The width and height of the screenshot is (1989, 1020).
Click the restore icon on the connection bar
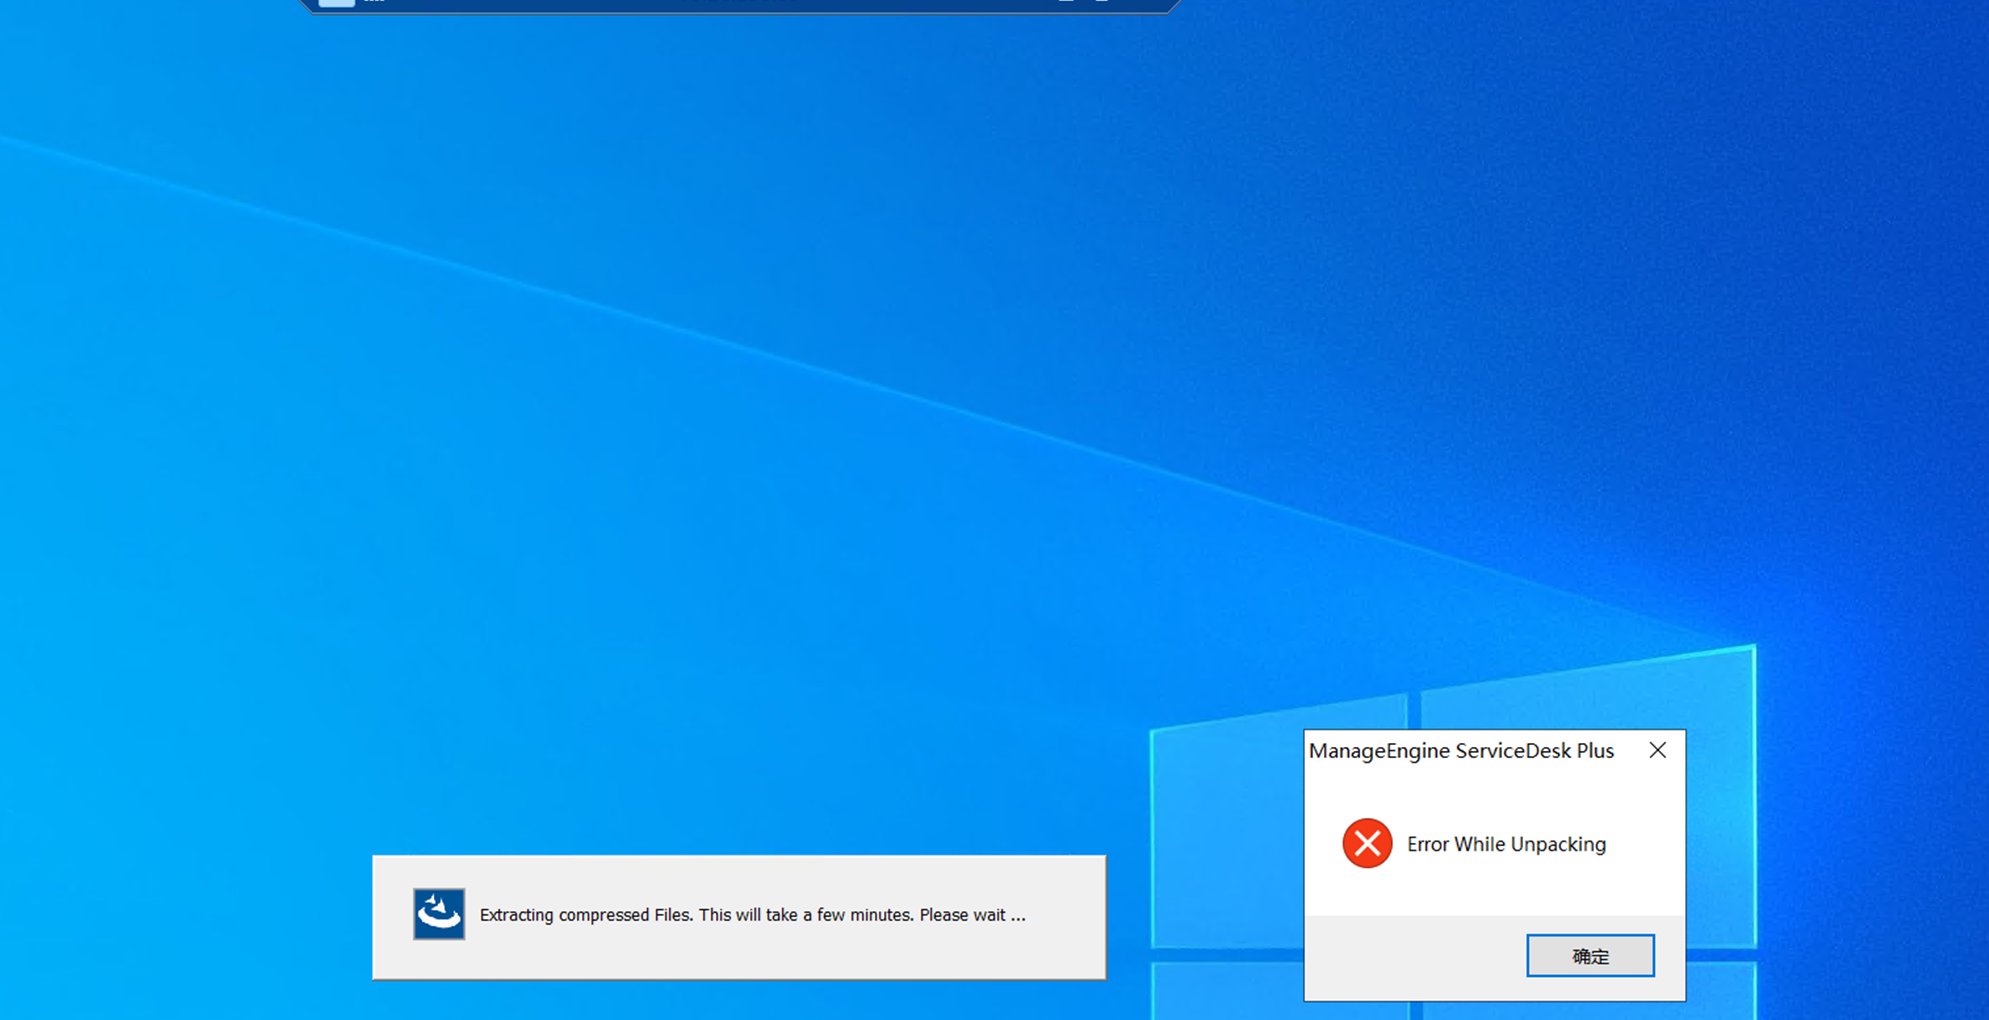(1102, 2)
